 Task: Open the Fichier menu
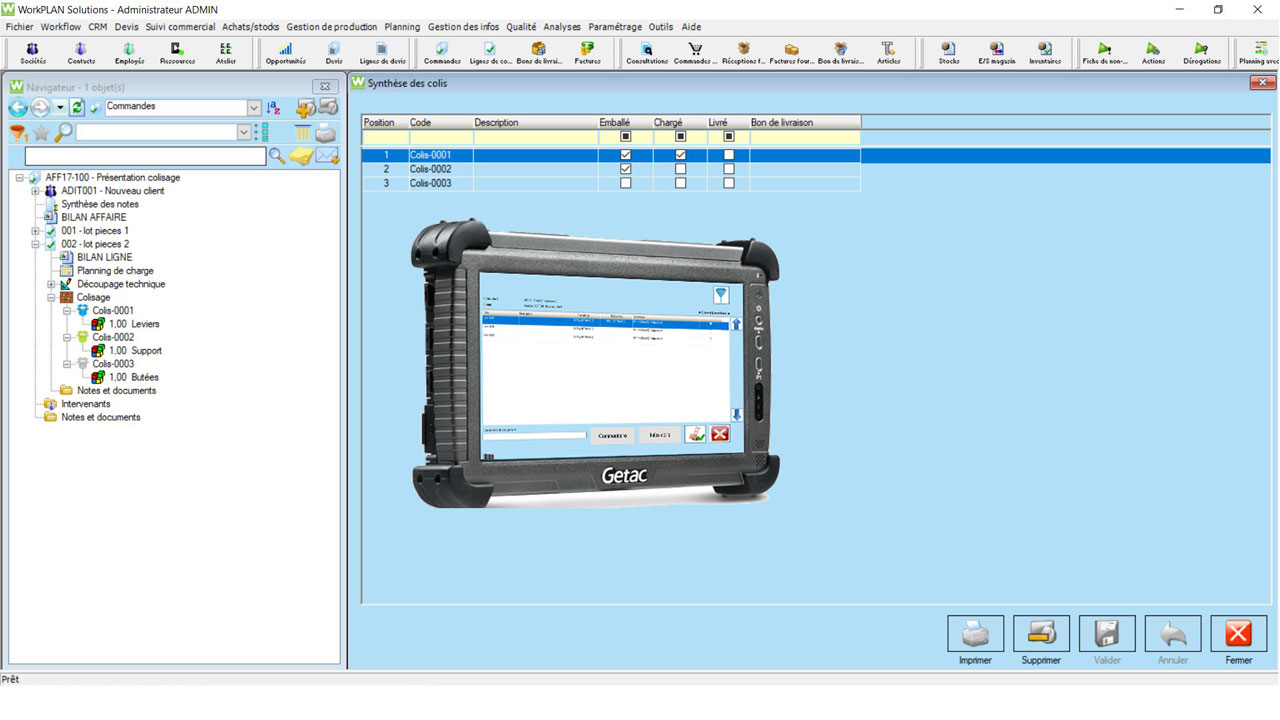point(19,27)
